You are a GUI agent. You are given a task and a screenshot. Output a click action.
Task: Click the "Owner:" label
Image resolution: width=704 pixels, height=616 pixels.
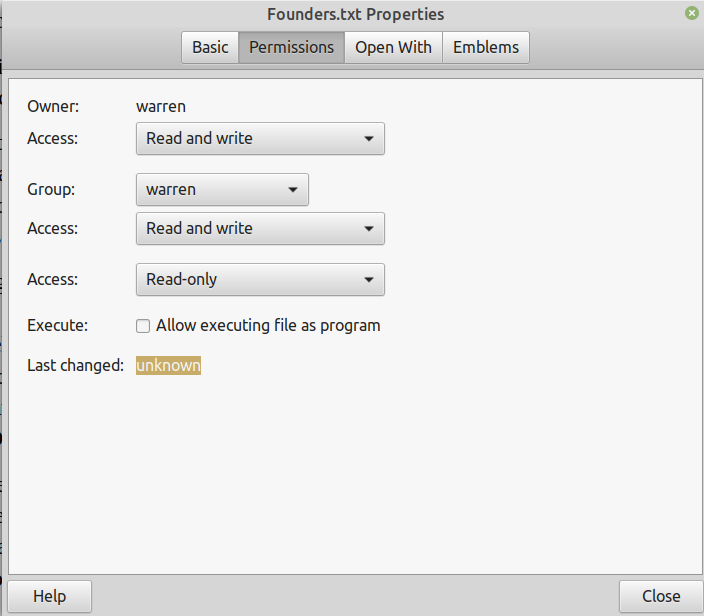[53, 106]
